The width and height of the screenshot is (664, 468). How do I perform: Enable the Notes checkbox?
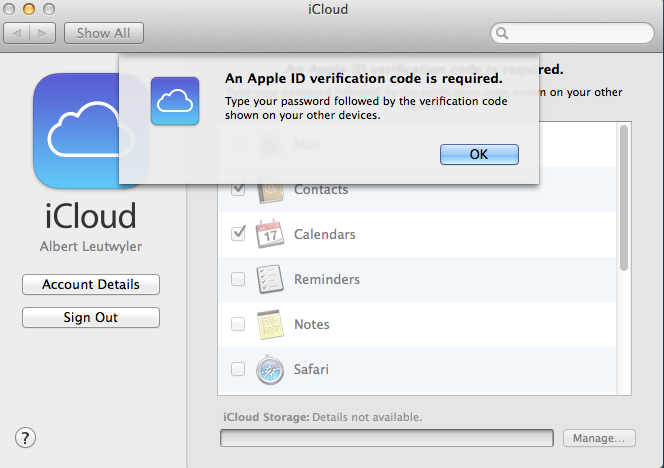(x=238, y=324)
